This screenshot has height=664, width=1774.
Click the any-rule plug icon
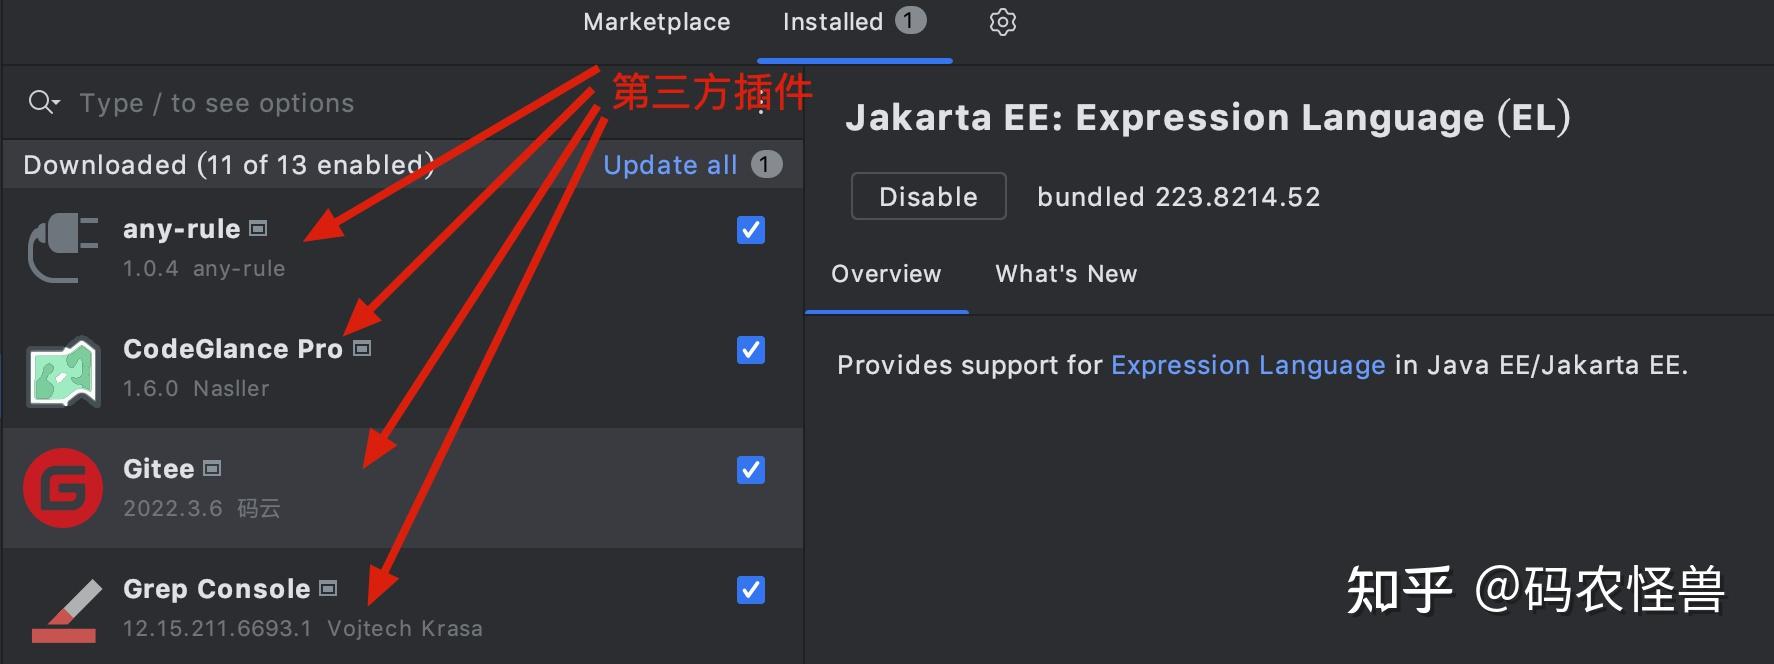[x=63, y=248]
